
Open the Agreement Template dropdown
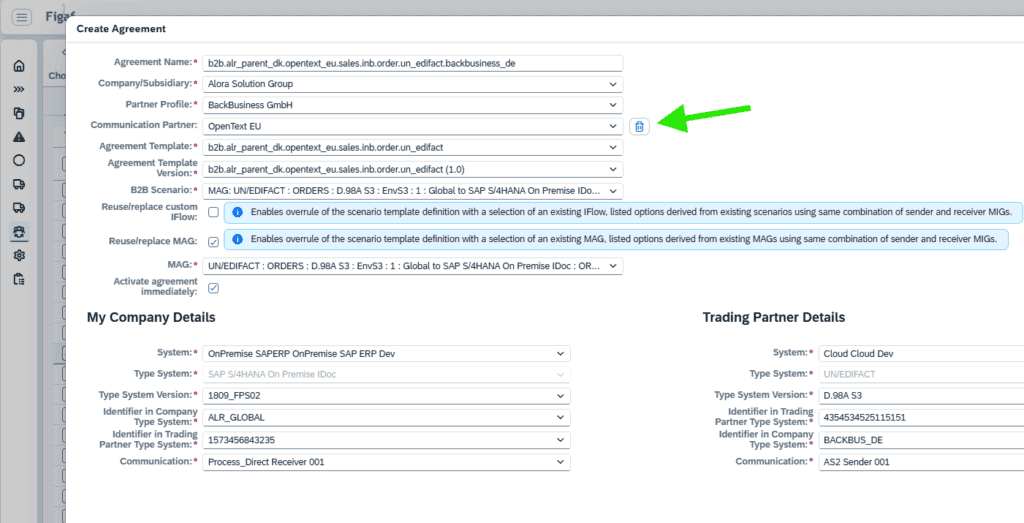click(x=413, y=148)
